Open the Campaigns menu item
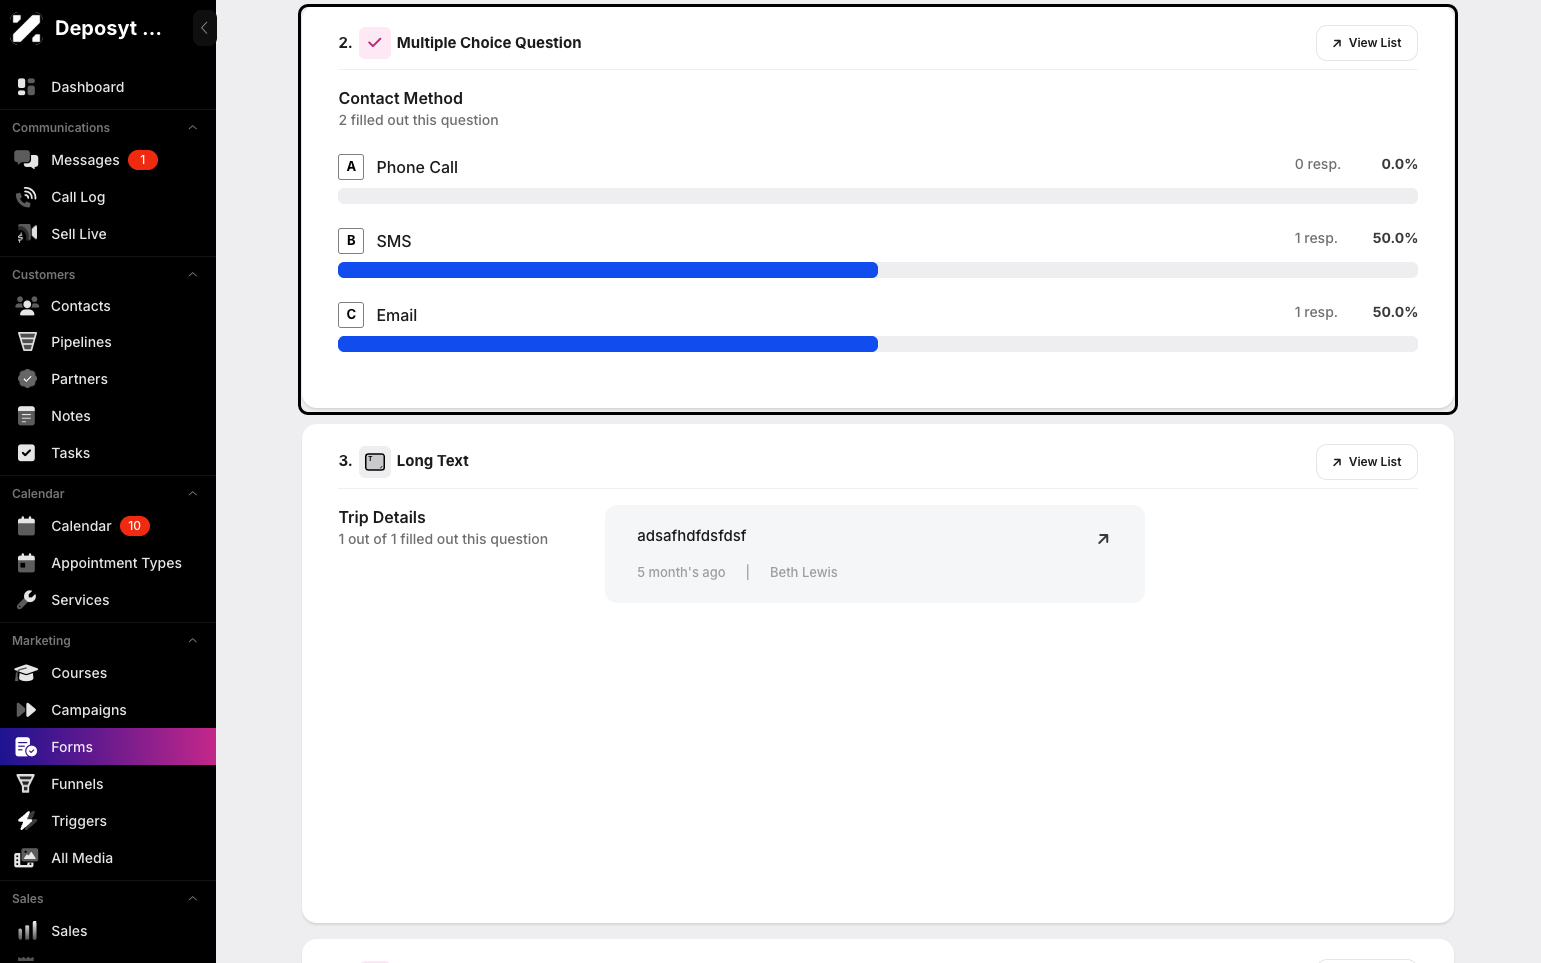This screenshot has width=1541, height=963. point(108,710)
